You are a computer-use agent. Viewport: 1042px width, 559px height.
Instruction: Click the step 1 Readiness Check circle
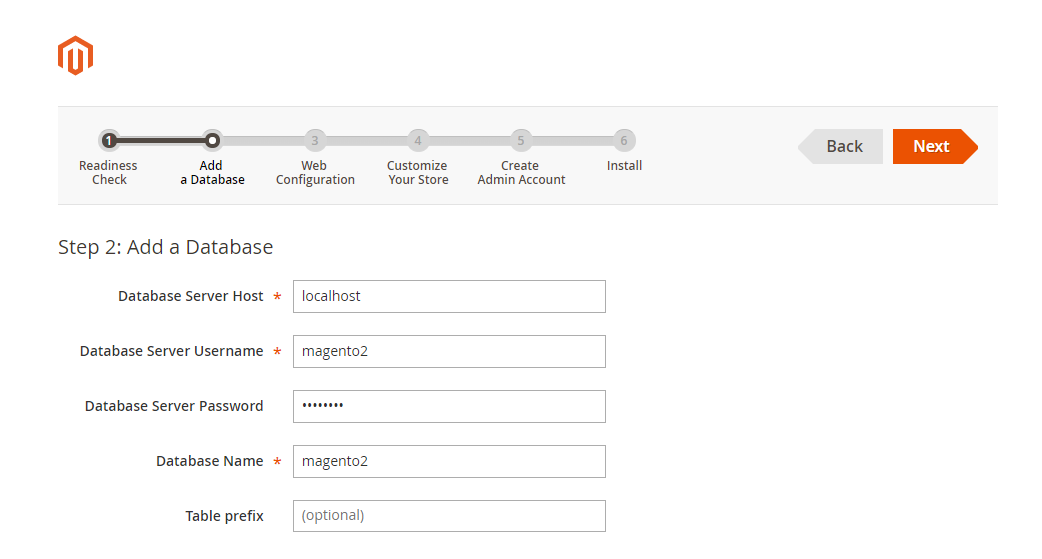tap(109, 141)
